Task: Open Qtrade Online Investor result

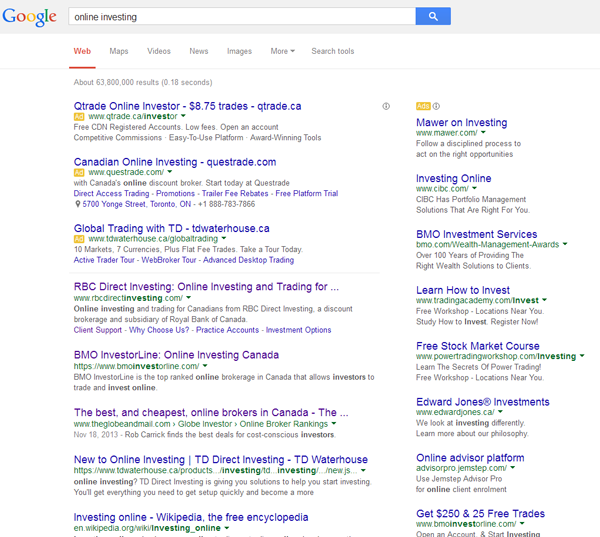Action: [x=188, y=106]
